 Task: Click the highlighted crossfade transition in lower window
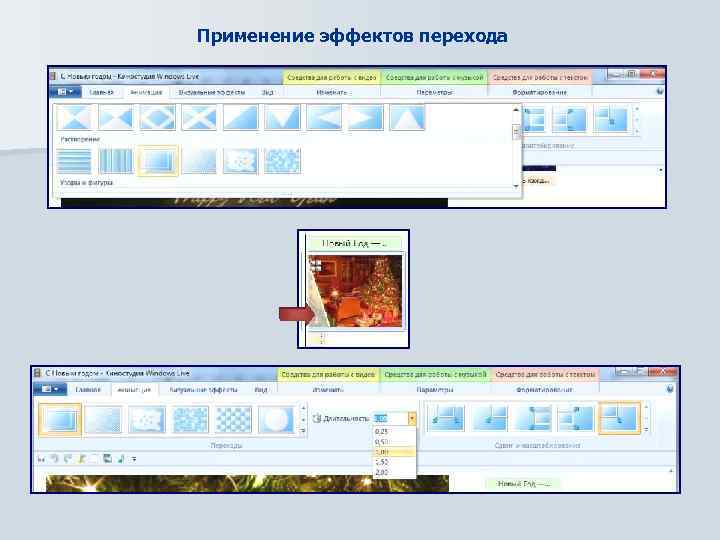click(60, 419)
